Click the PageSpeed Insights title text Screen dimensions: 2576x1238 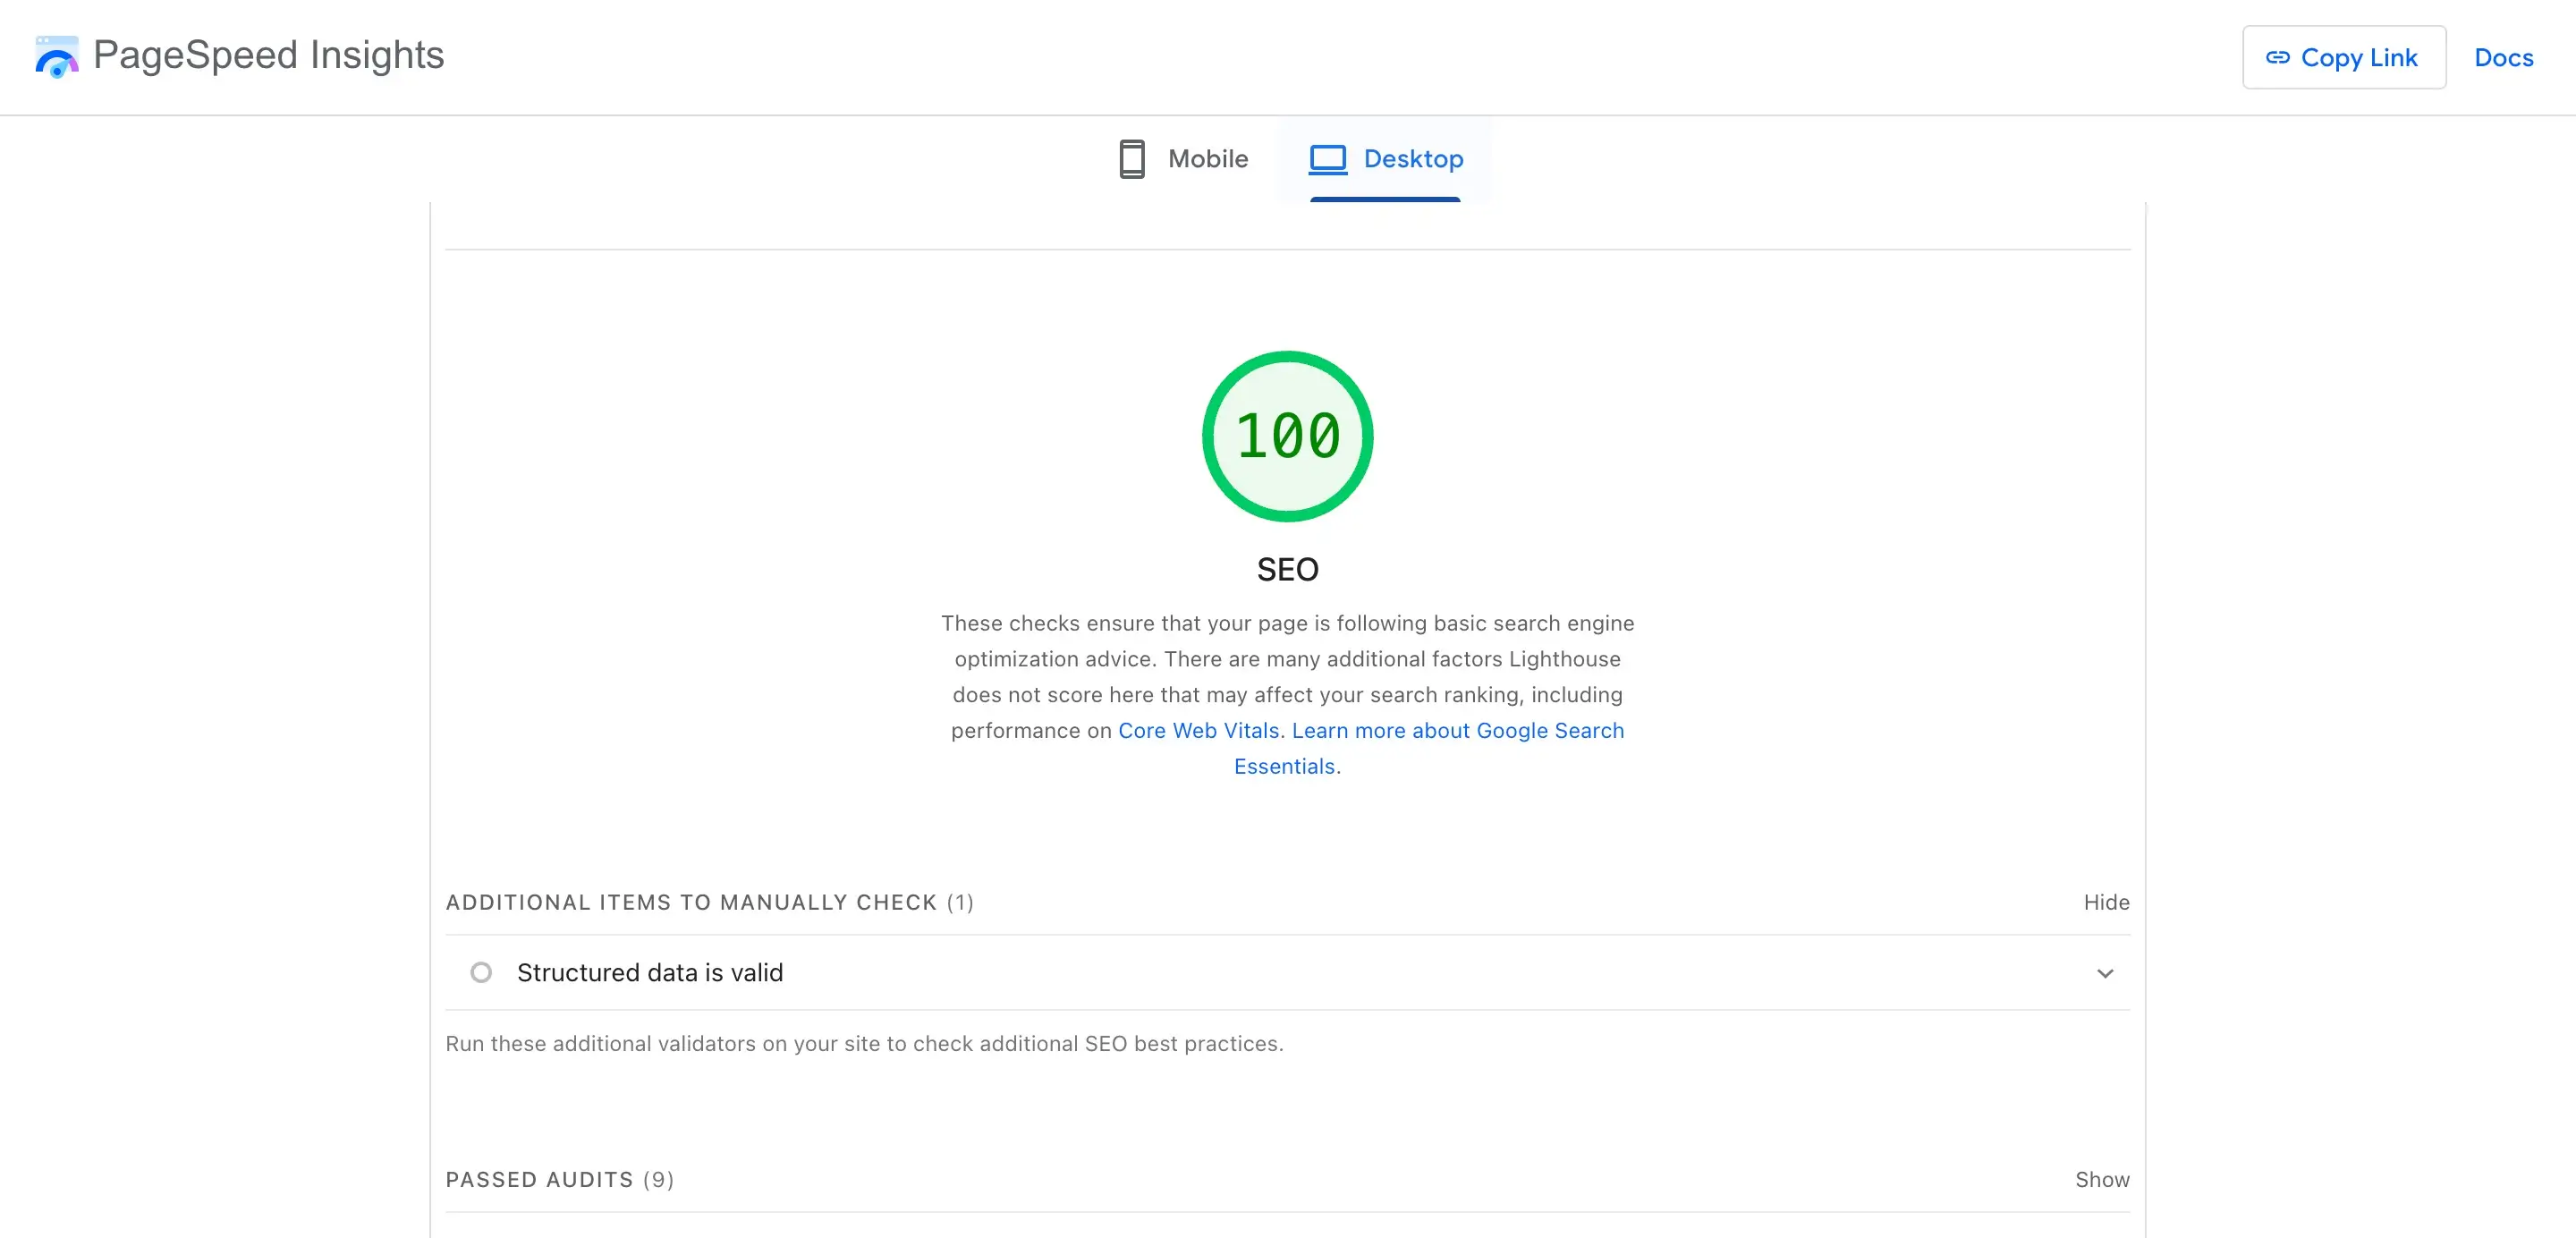coord(268,55)
